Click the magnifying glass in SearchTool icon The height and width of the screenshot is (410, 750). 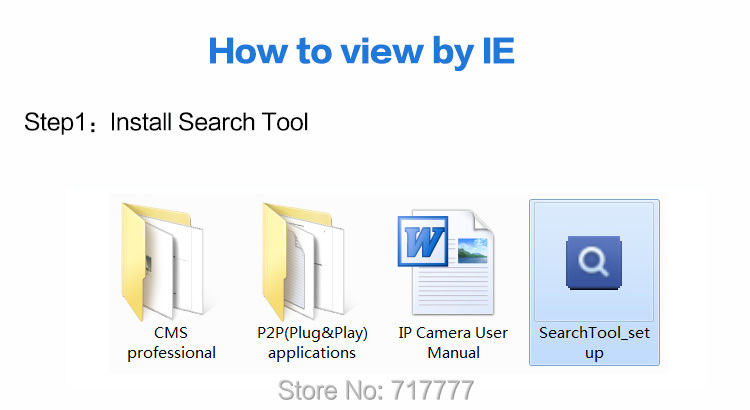594,264
